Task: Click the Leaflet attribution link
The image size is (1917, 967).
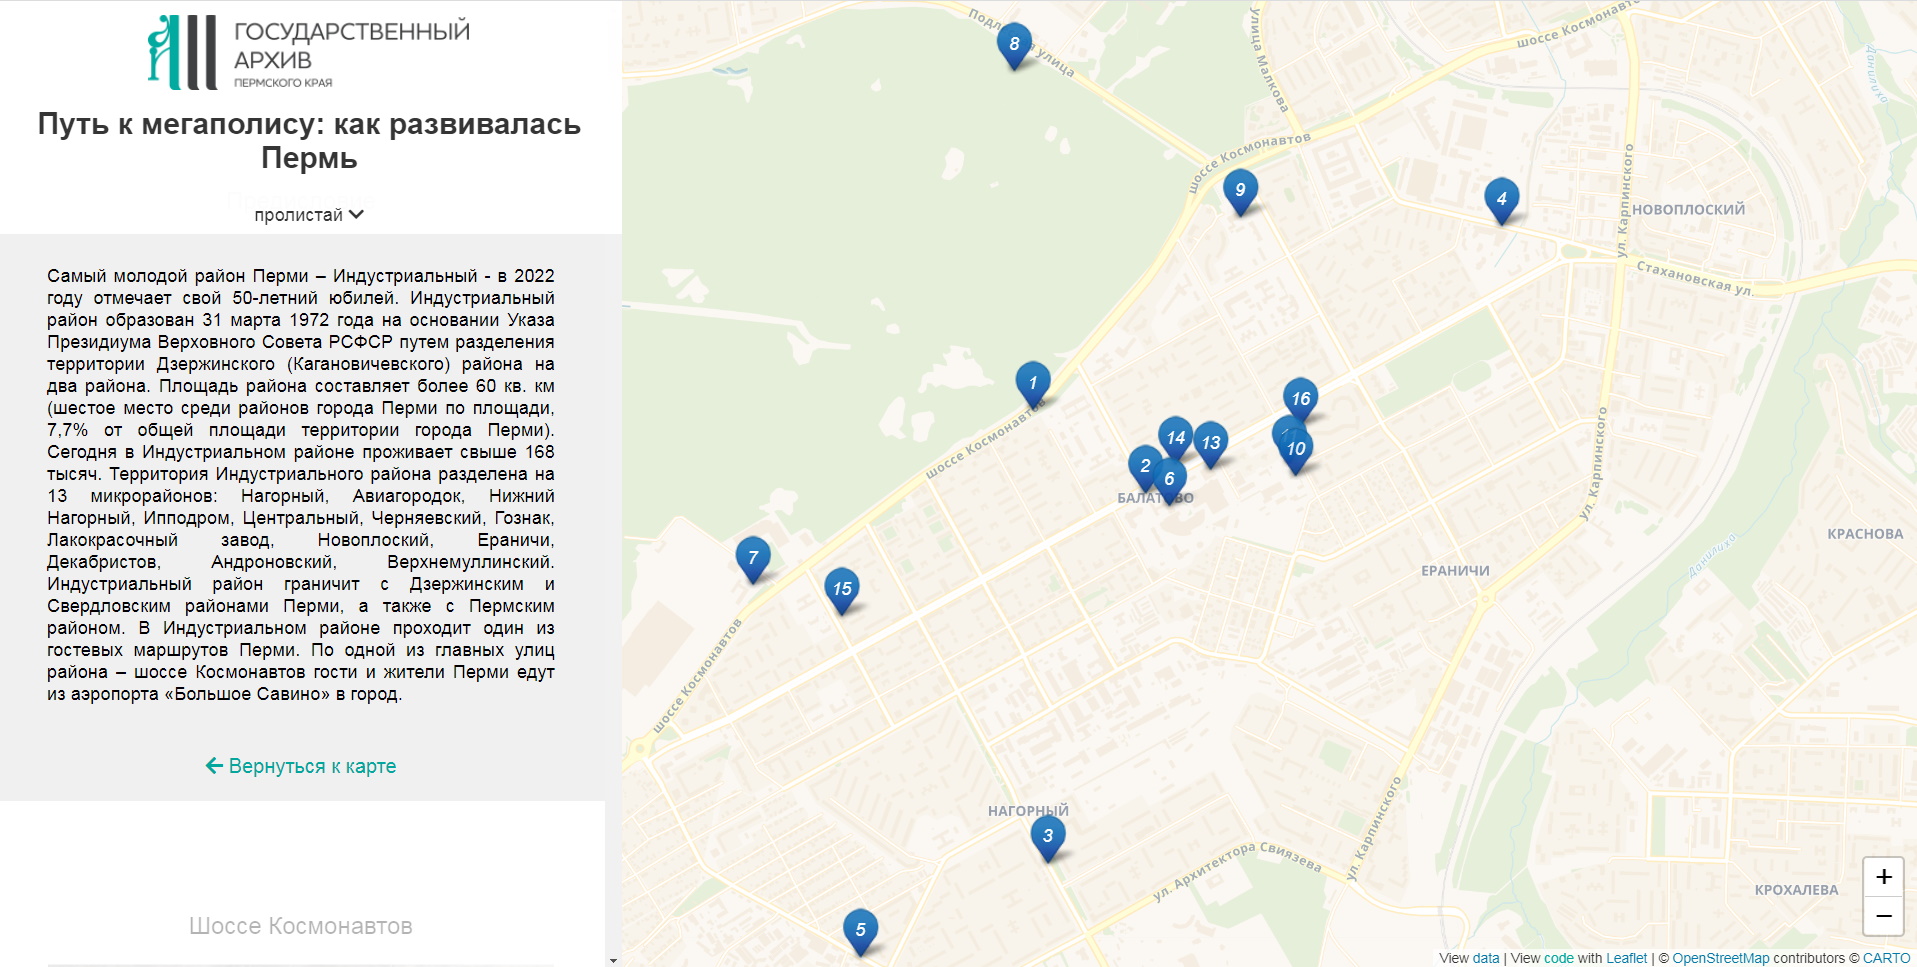Action: [1626, 958]
